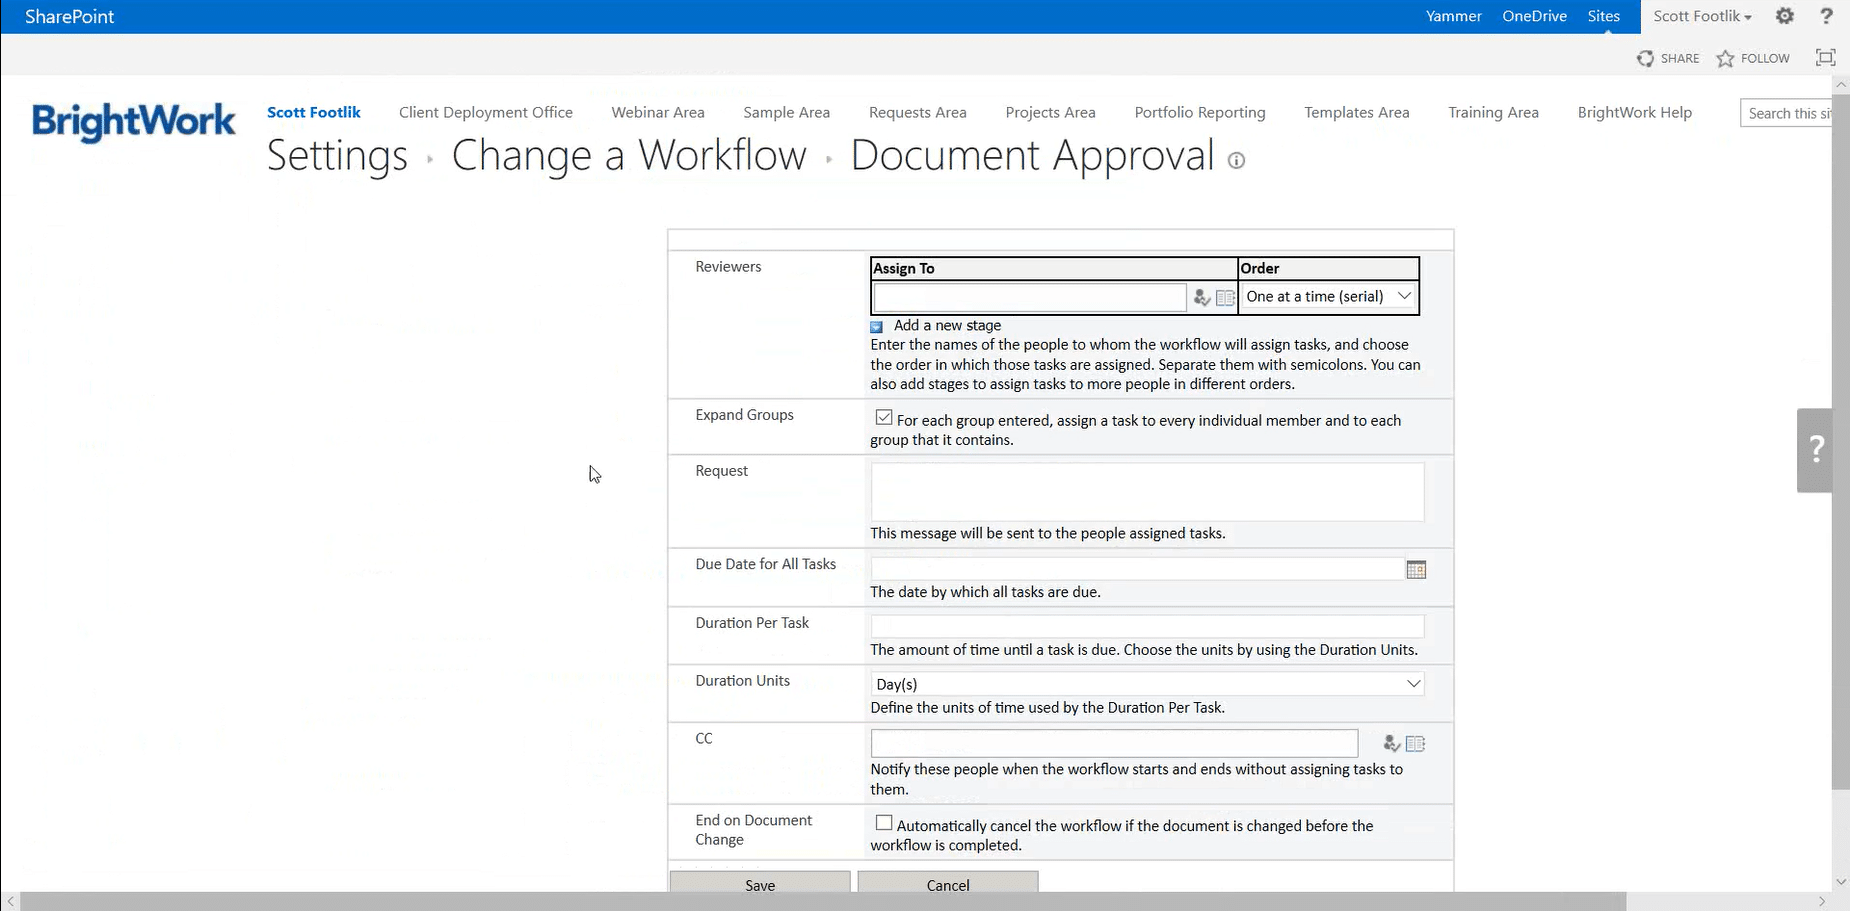Open the Scott Footlik user menu
The height and width of the screenshot is (911, 1850).
click(x=1702, y=16)
